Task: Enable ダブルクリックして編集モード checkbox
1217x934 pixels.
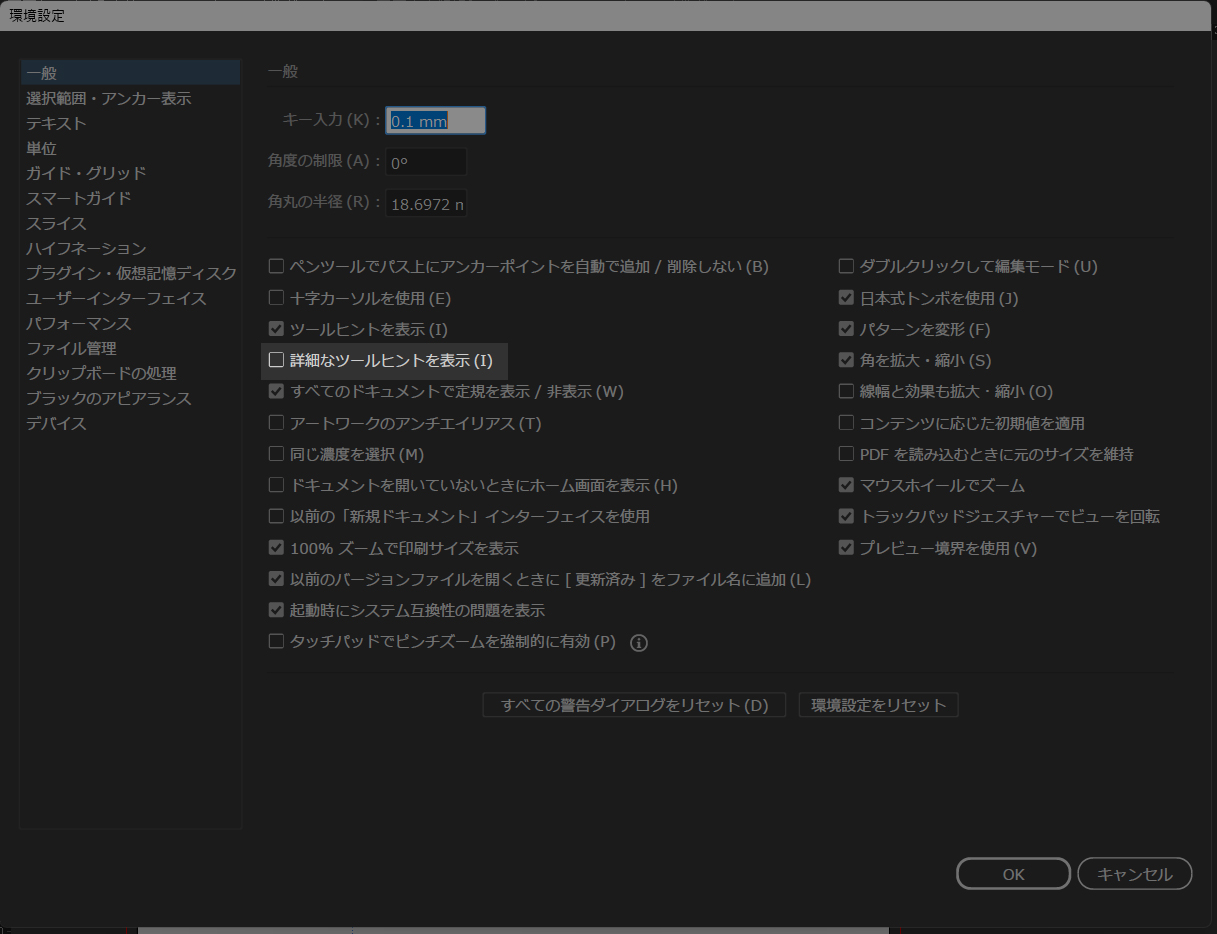Action: coord(847,267)
